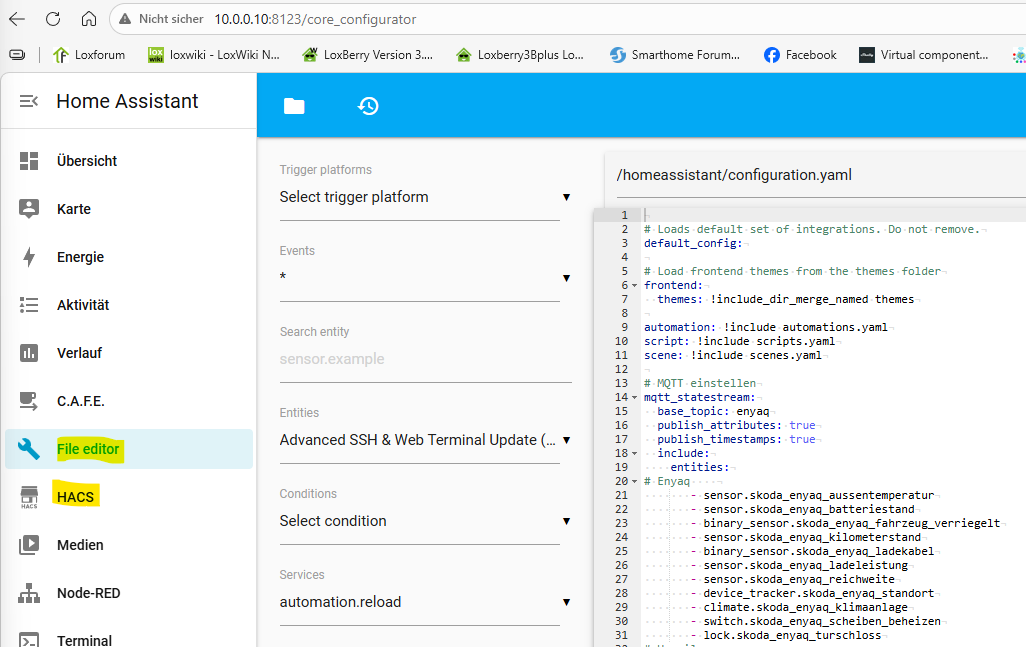Open the Entities dropdown list
The image size is (1026, 647).
click(x=566, y=440)
